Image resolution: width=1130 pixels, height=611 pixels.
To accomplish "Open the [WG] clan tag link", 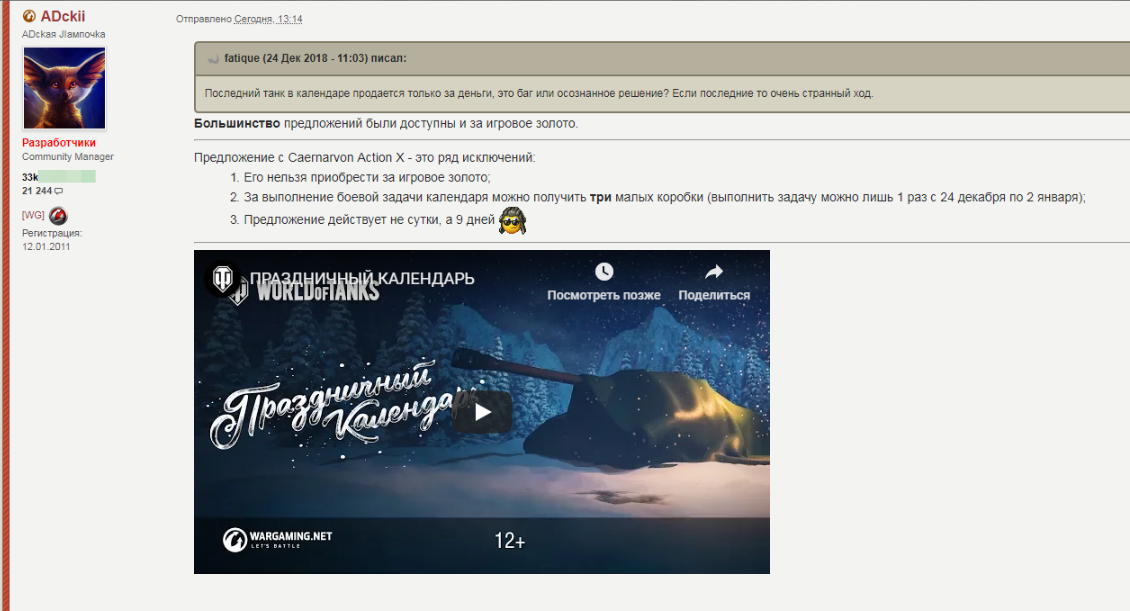I will [33, 215].
